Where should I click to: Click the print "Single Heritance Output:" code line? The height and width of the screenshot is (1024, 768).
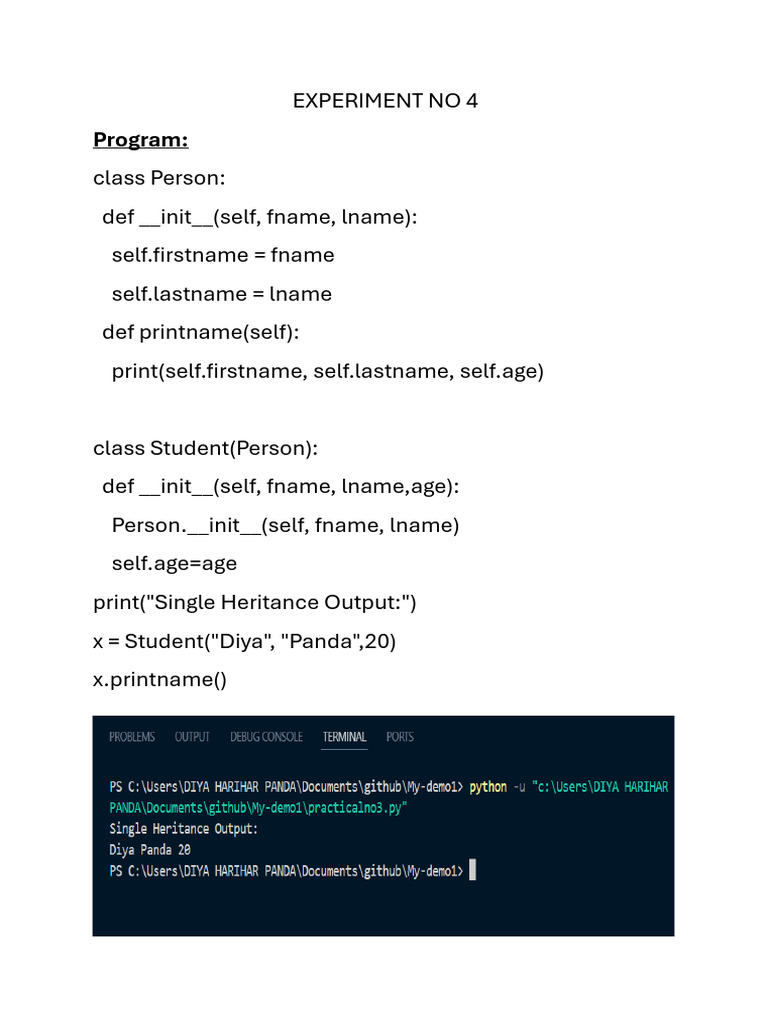tap(255, 602)
